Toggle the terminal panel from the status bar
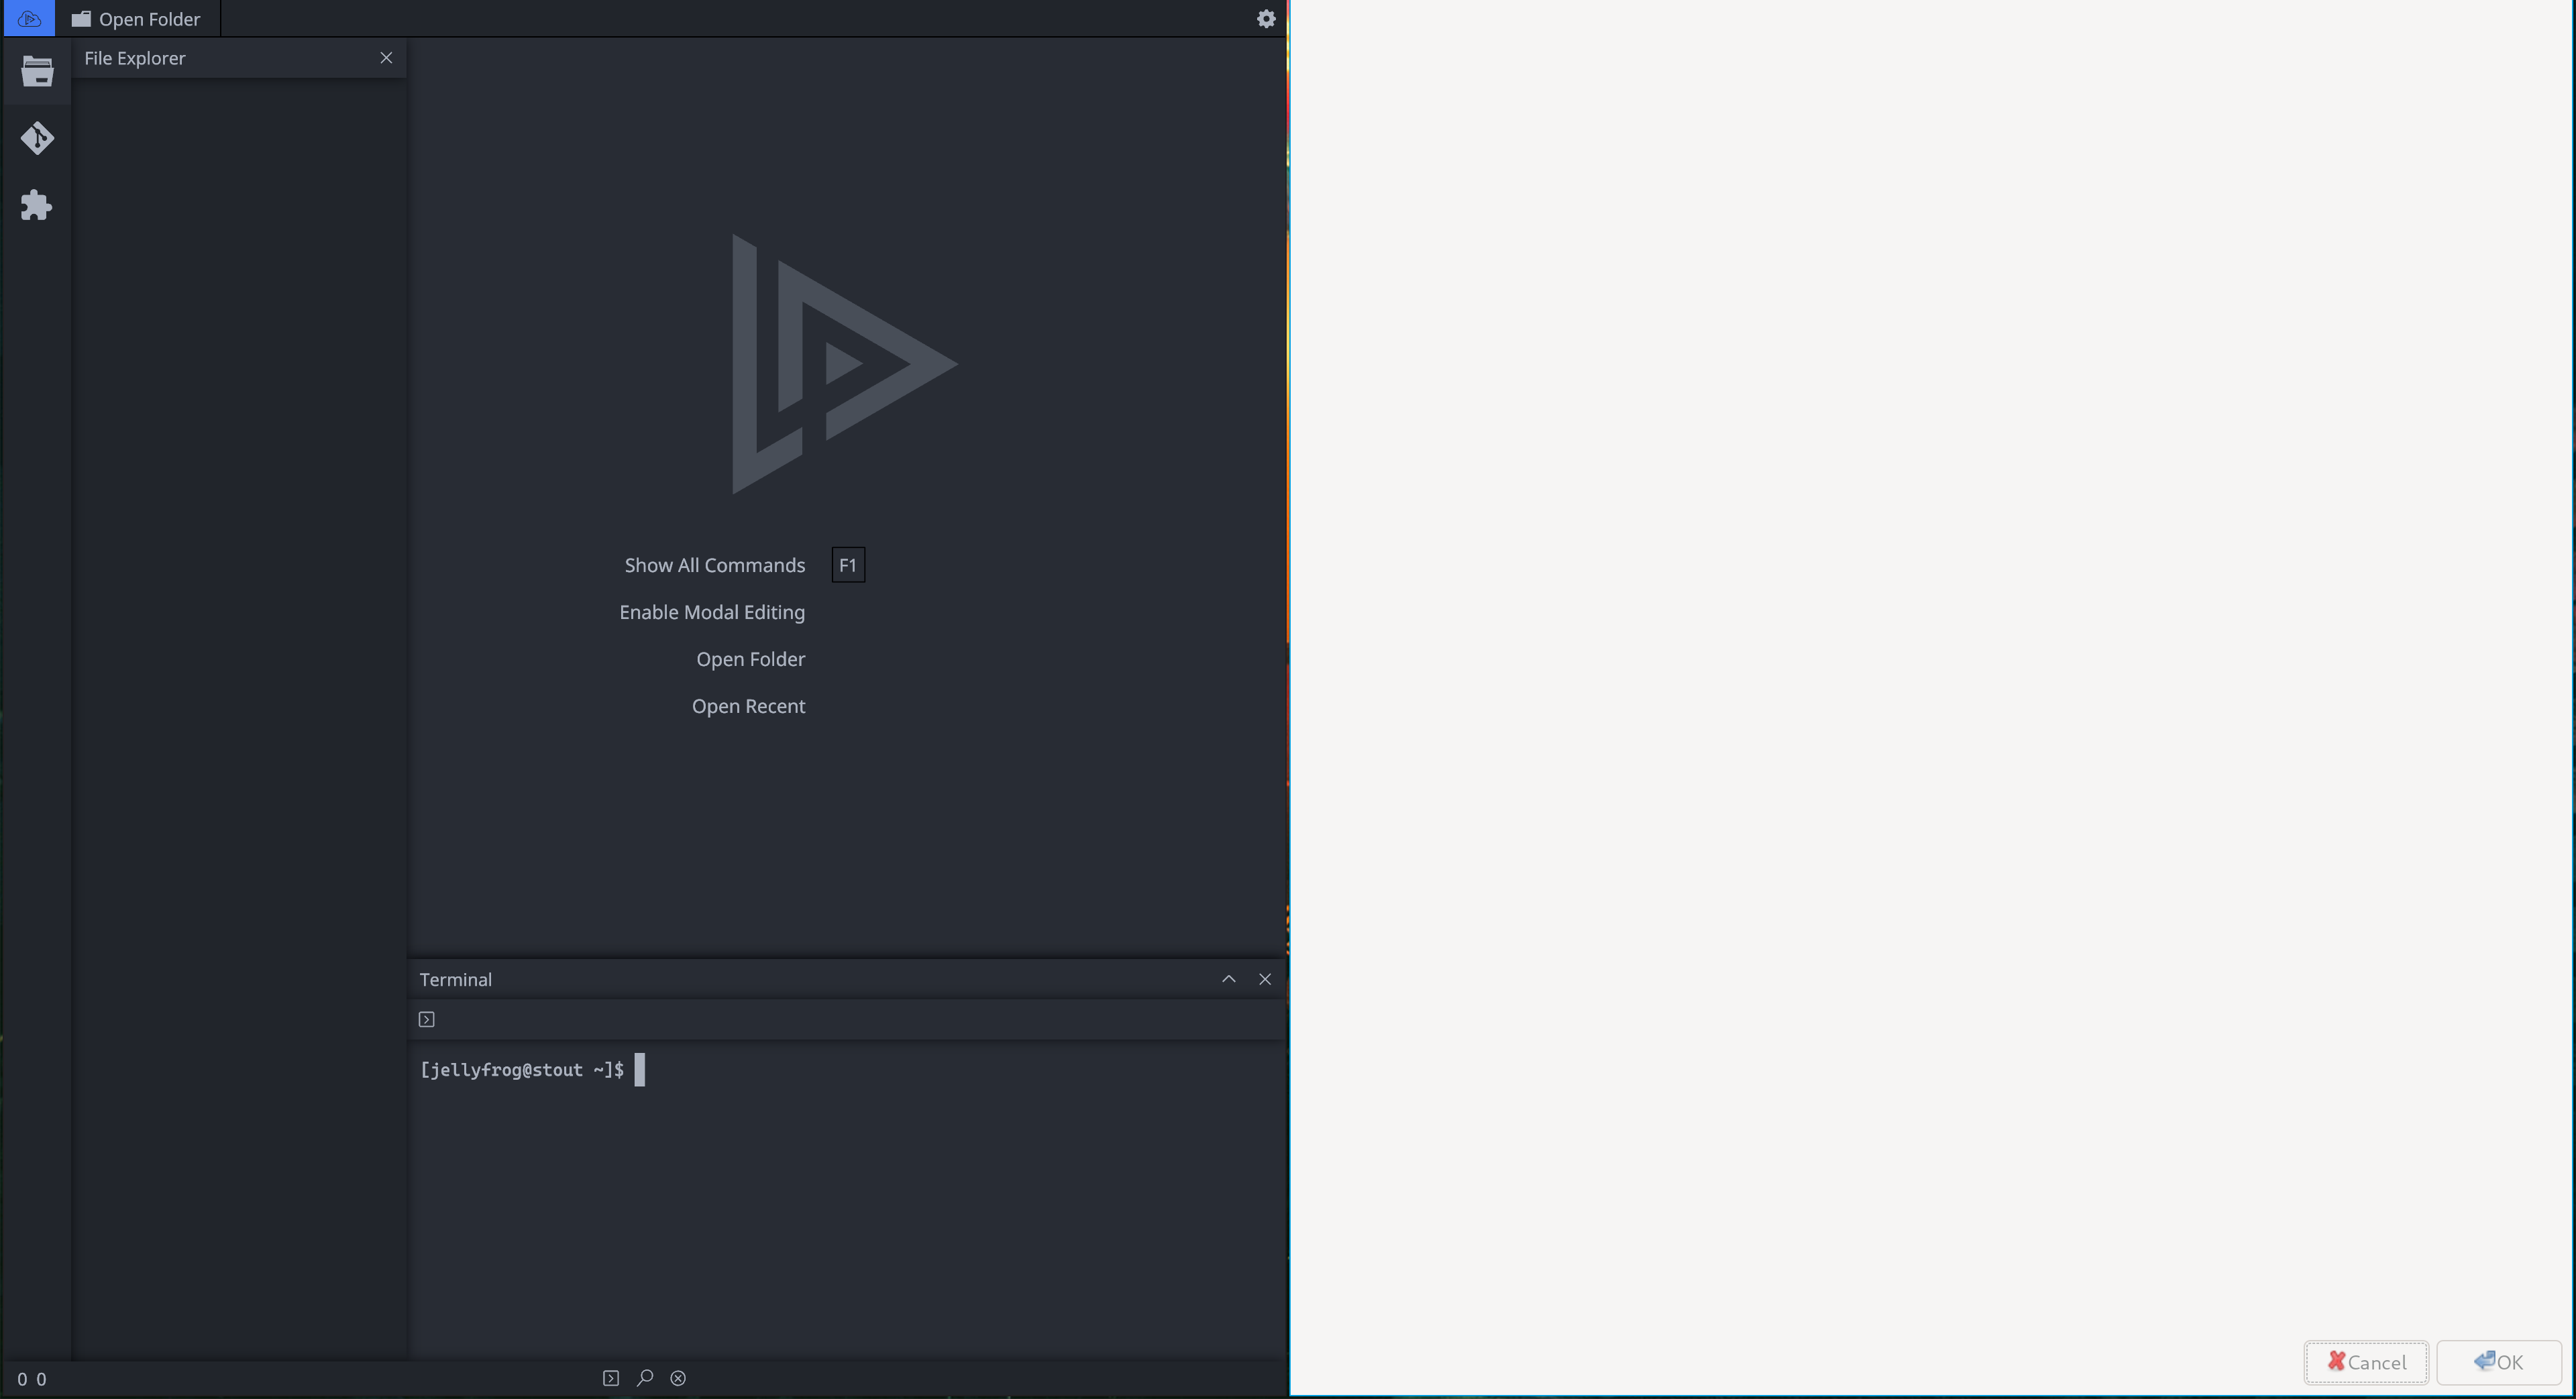Screen dimensions: 2576x1399 pos(610,1377)
